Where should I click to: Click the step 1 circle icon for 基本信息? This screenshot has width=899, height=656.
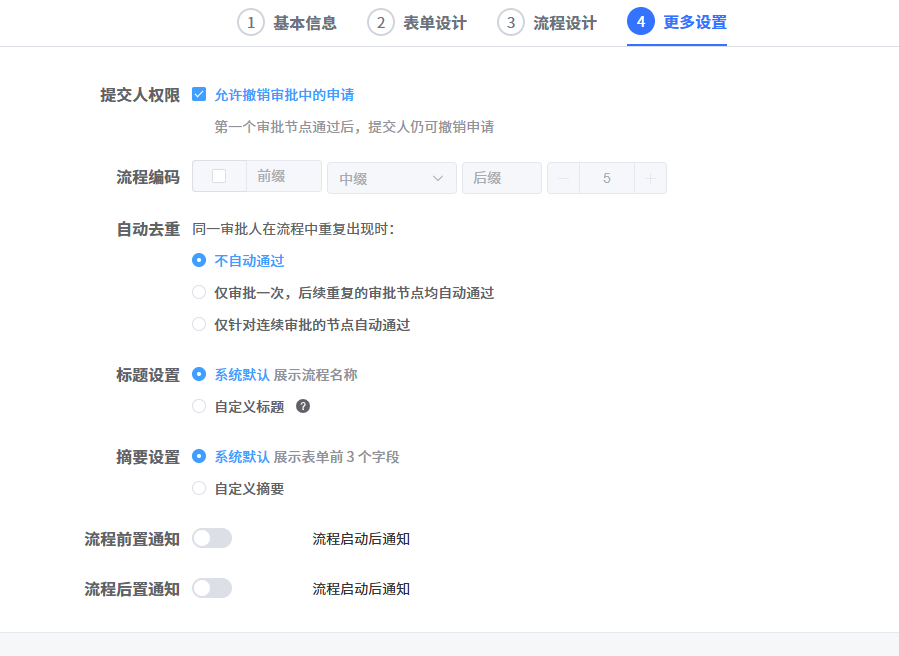tap(249, 22)
